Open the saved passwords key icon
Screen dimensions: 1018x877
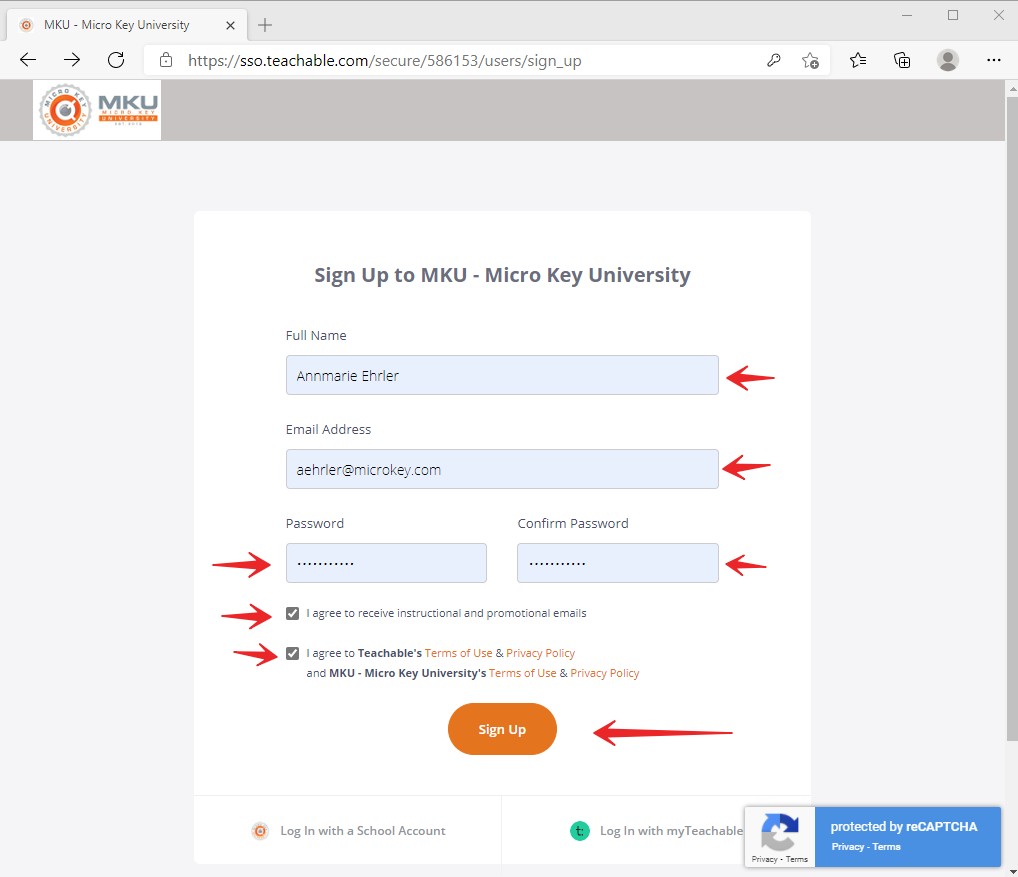(x=773, y=60)
